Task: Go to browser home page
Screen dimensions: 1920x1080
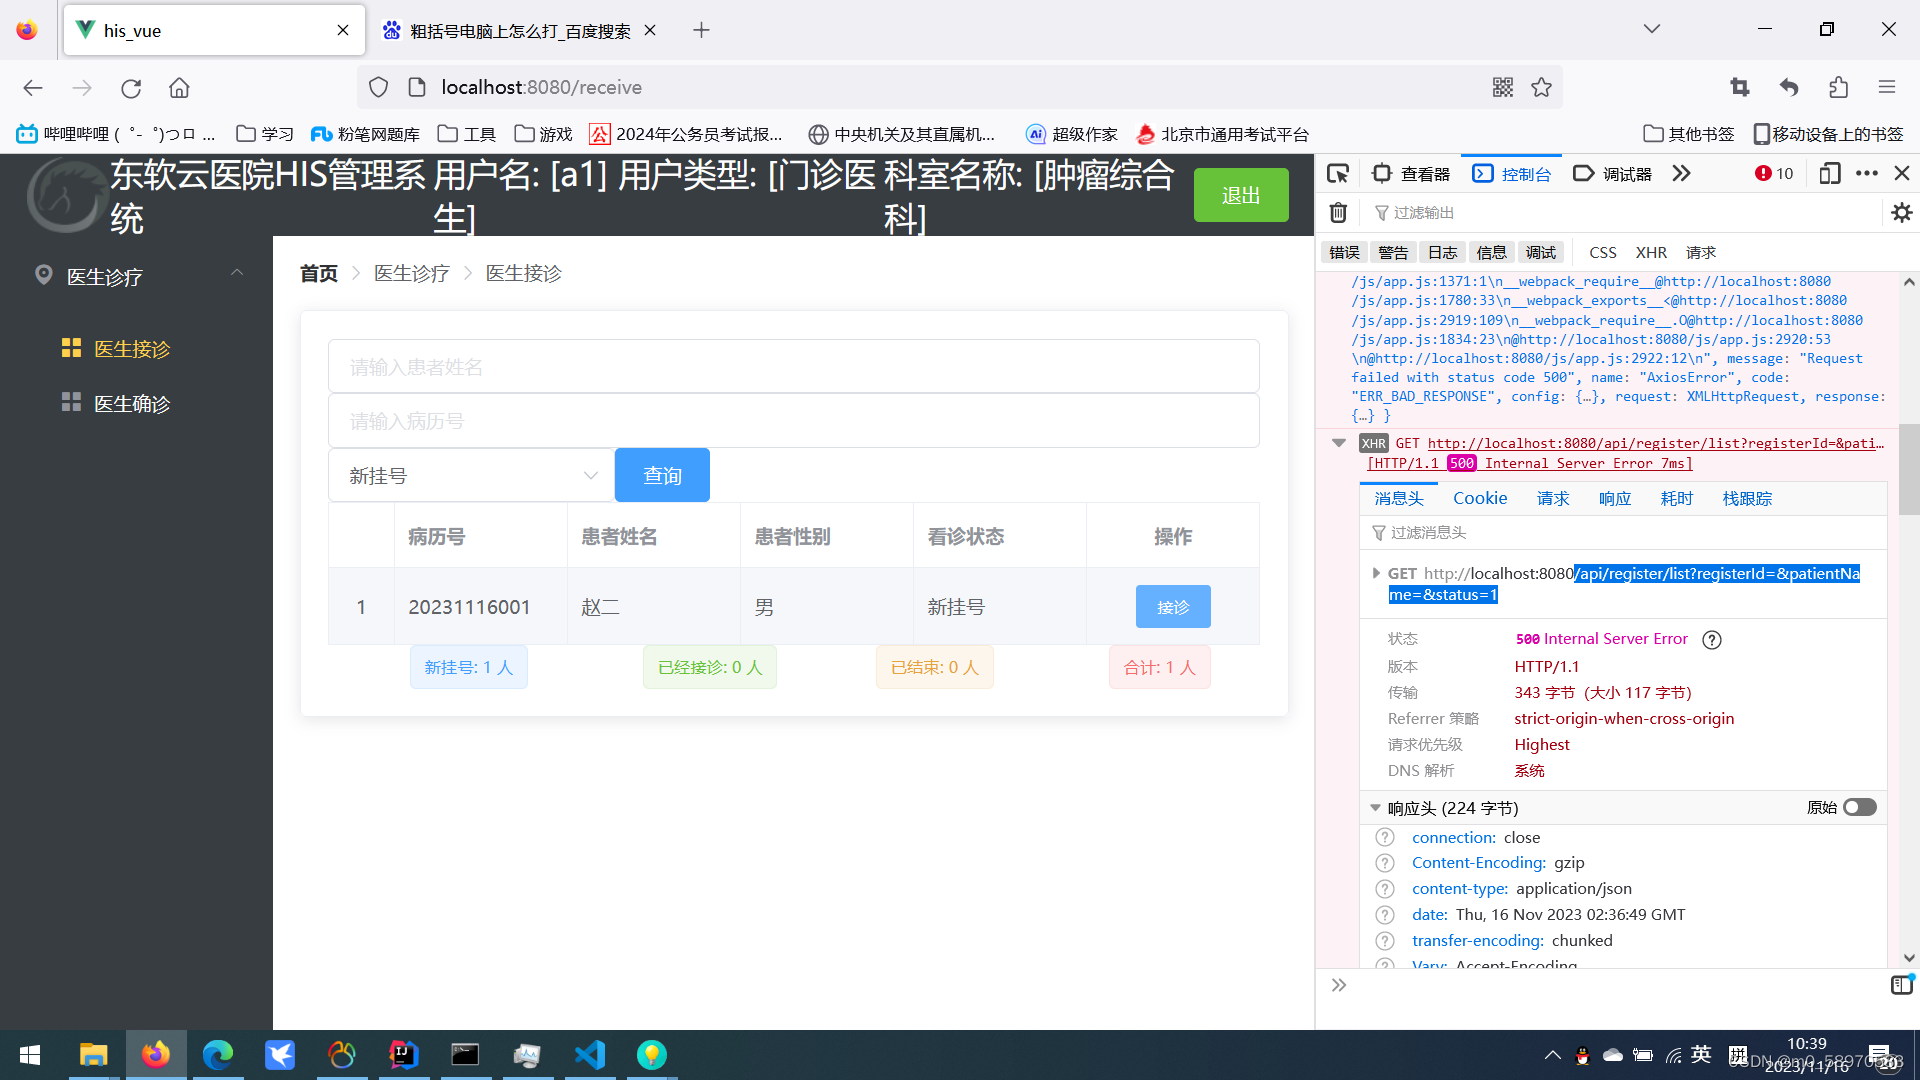Action: [179, 88]
